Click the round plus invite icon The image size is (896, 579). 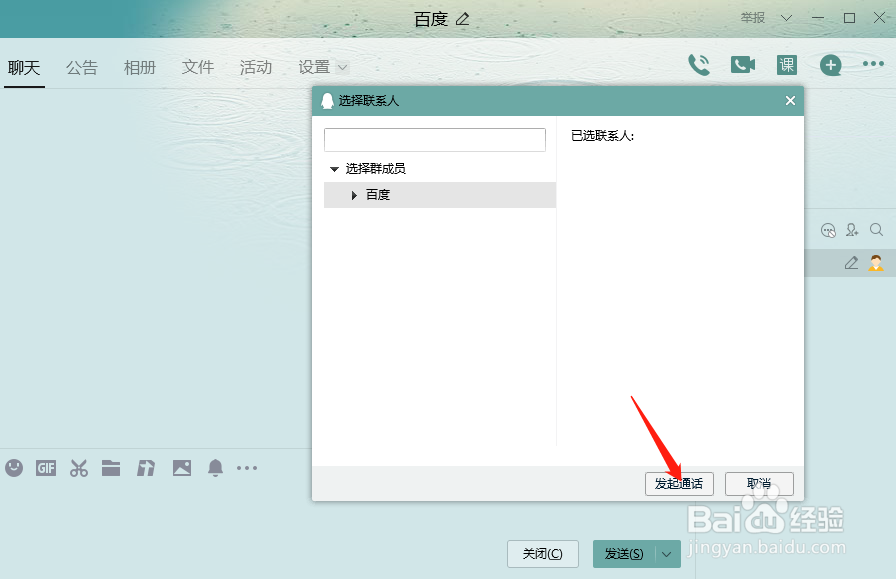830,65
